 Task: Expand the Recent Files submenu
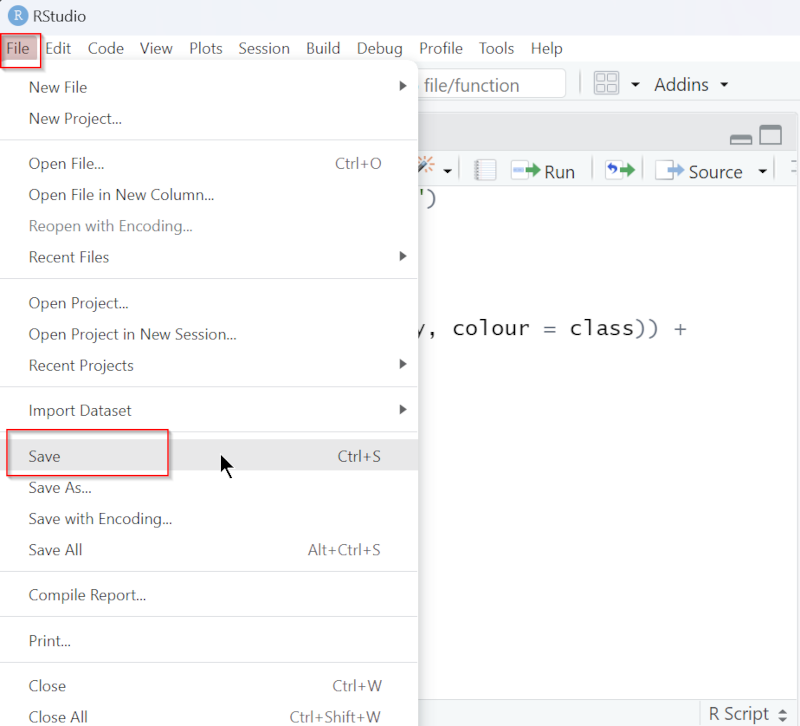pos(402,257)
